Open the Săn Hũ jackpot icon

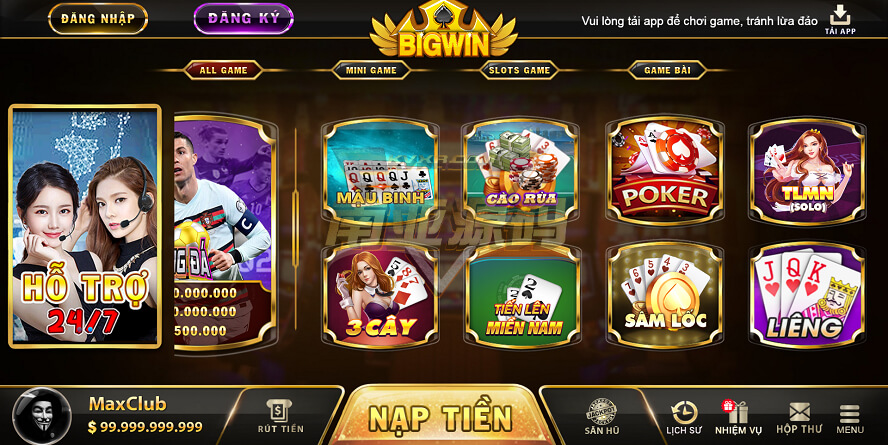coord(601,417)
